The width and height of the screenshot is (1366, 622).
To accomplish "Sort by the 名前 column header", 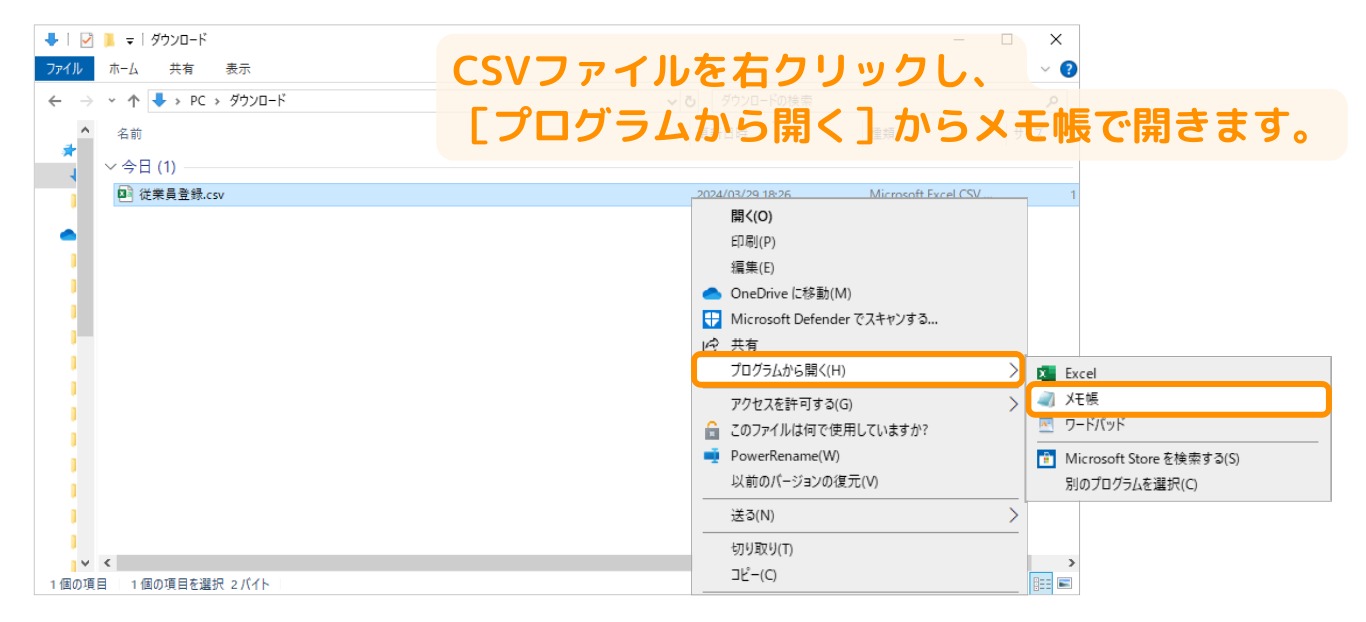I will (x=130, y=133).
